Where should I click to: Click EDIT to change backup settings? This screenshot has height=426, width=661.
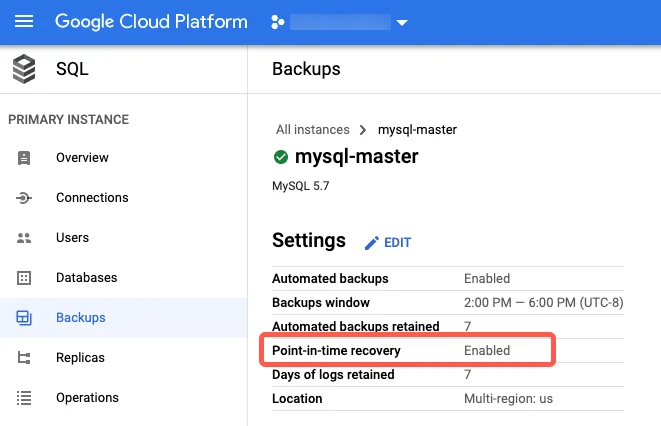397,243
